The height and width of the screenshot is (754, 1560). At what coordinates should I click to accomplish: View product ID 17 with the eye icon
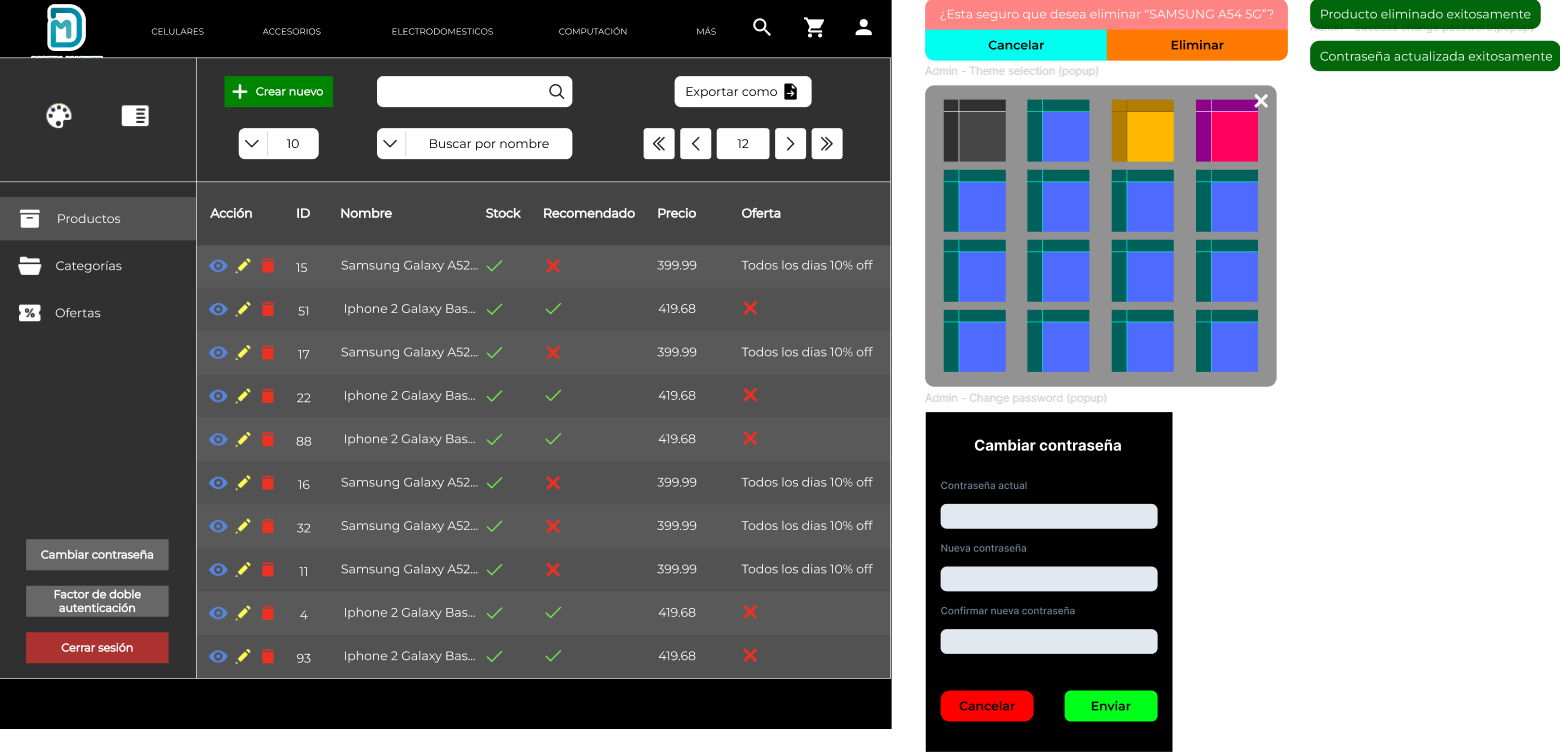[x=218, y=352]
